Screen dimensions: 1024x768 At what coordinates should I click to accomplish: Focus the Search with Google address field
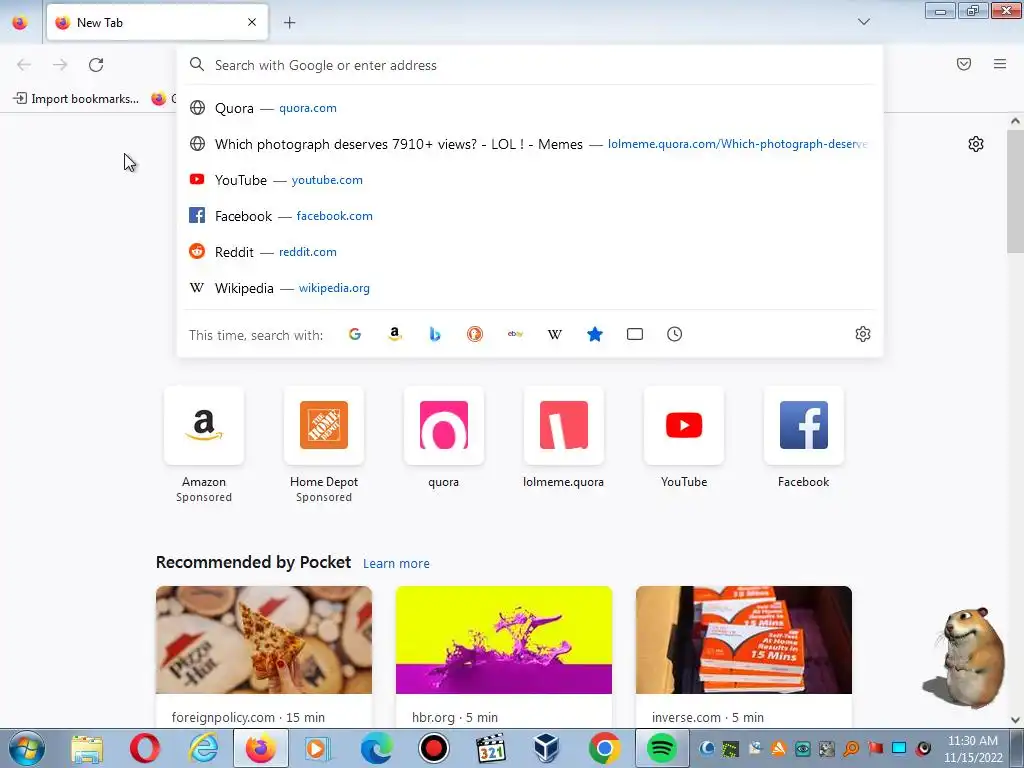(x=530, y=65)
